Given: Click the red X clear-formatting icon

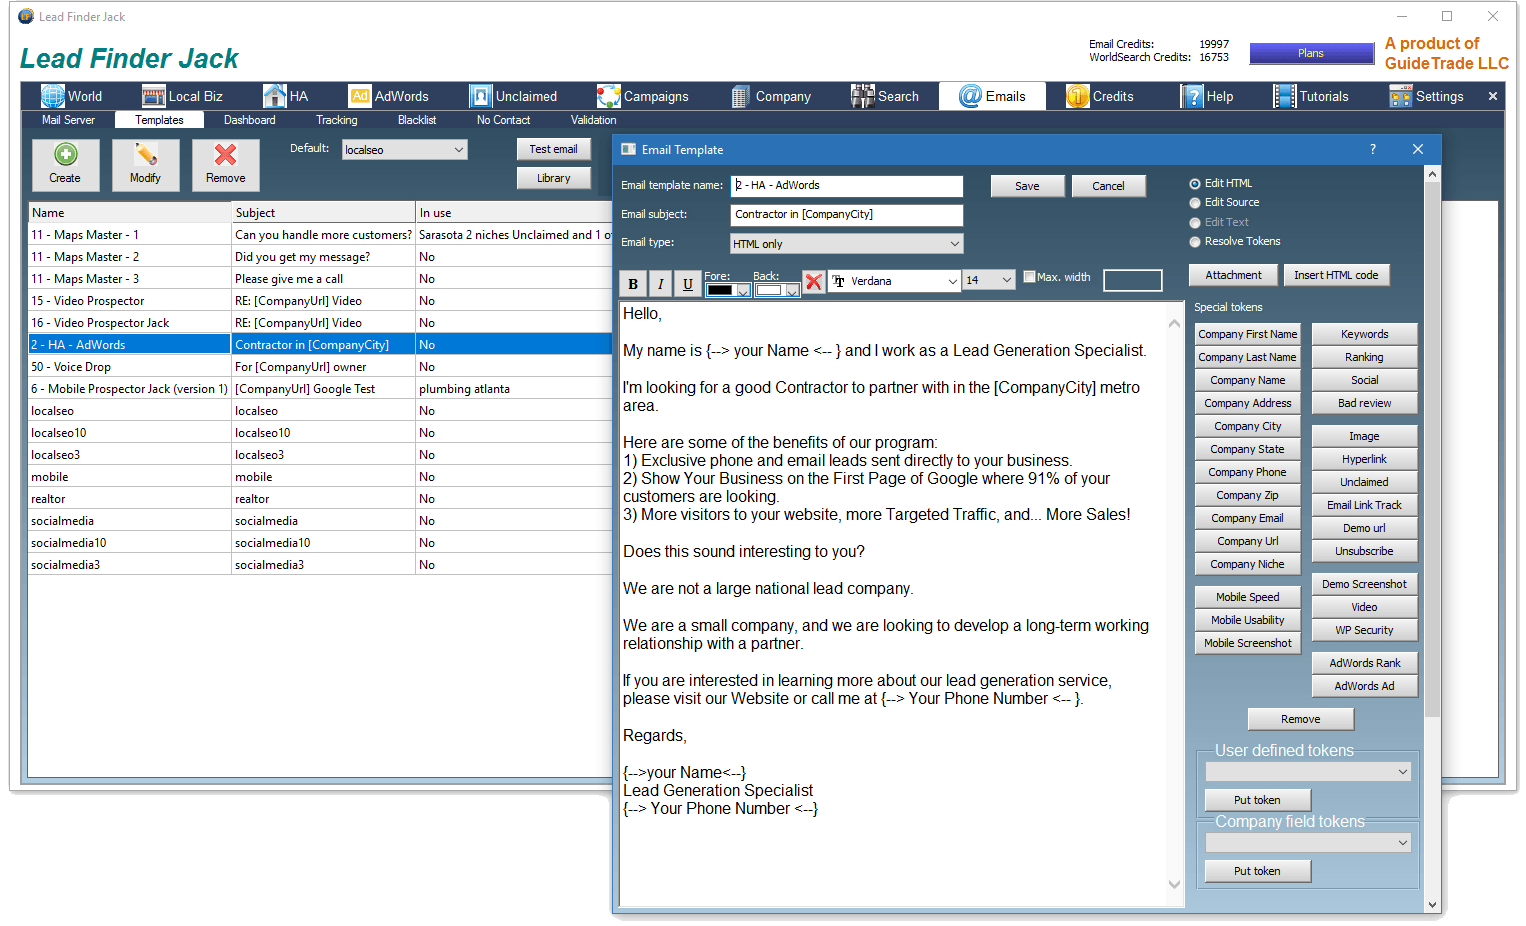Looking at the screenshot, I should click(814, 282).
